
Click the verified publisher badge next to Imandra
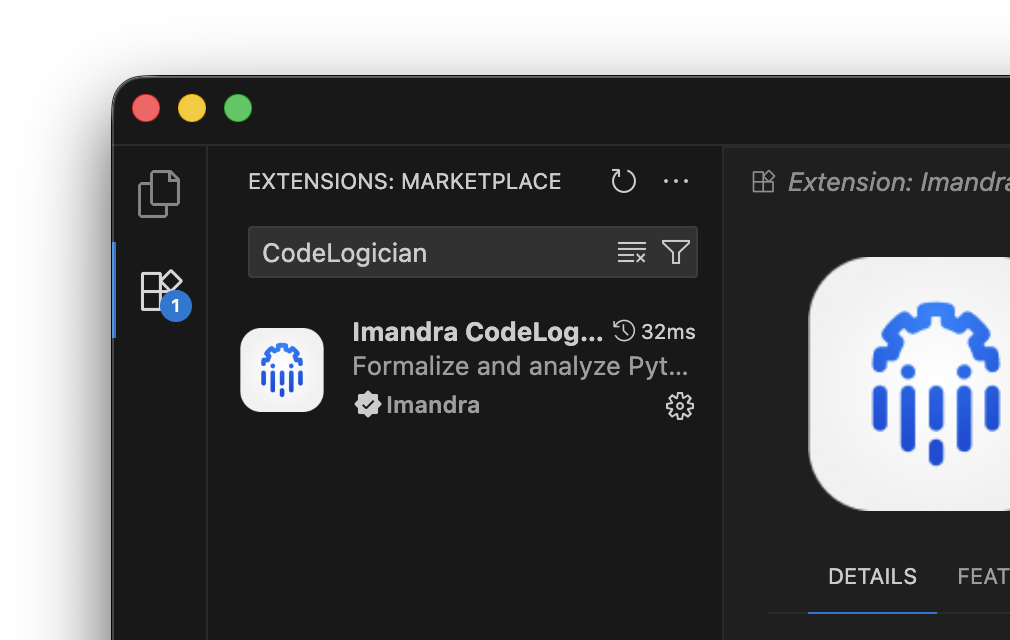pos(368,405)
